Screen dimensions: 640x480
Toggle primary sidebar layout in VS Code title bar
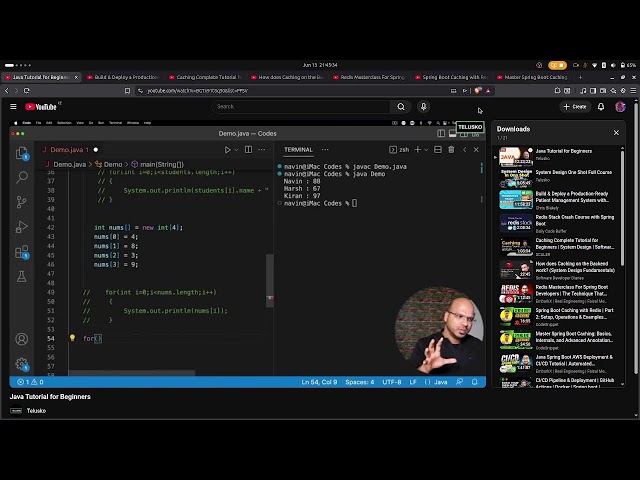441,133
